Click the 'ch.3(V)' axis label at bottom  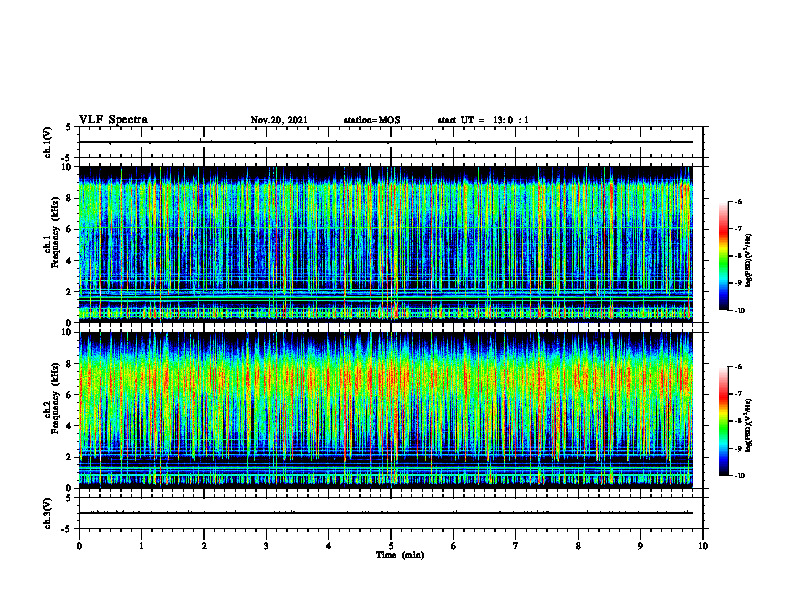[x=48, y=513]
